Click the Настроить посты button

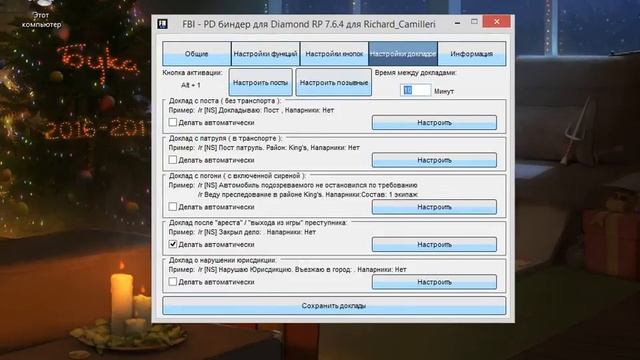260,82
